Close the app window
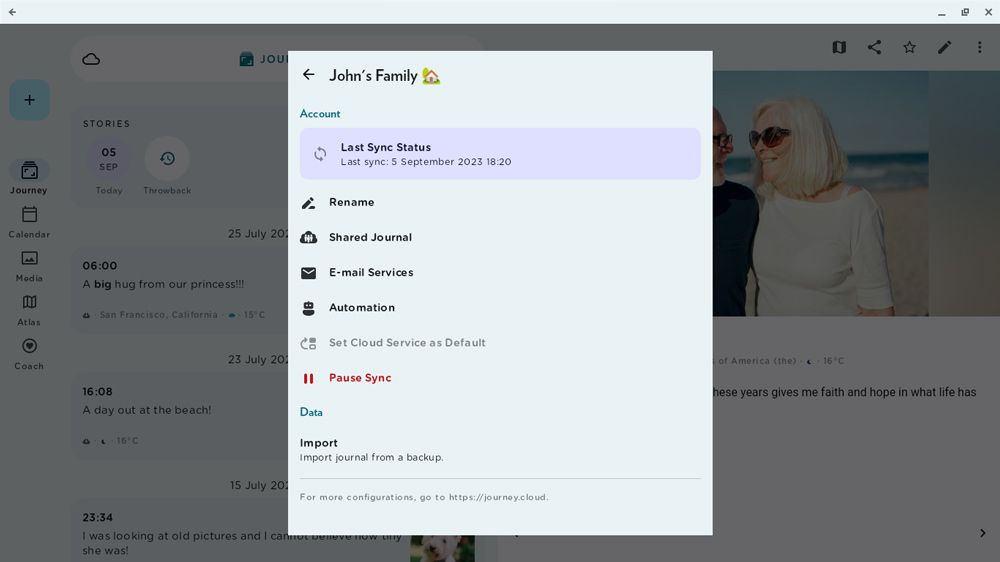The image size is (1000, 562). click(x=988, y=12)
